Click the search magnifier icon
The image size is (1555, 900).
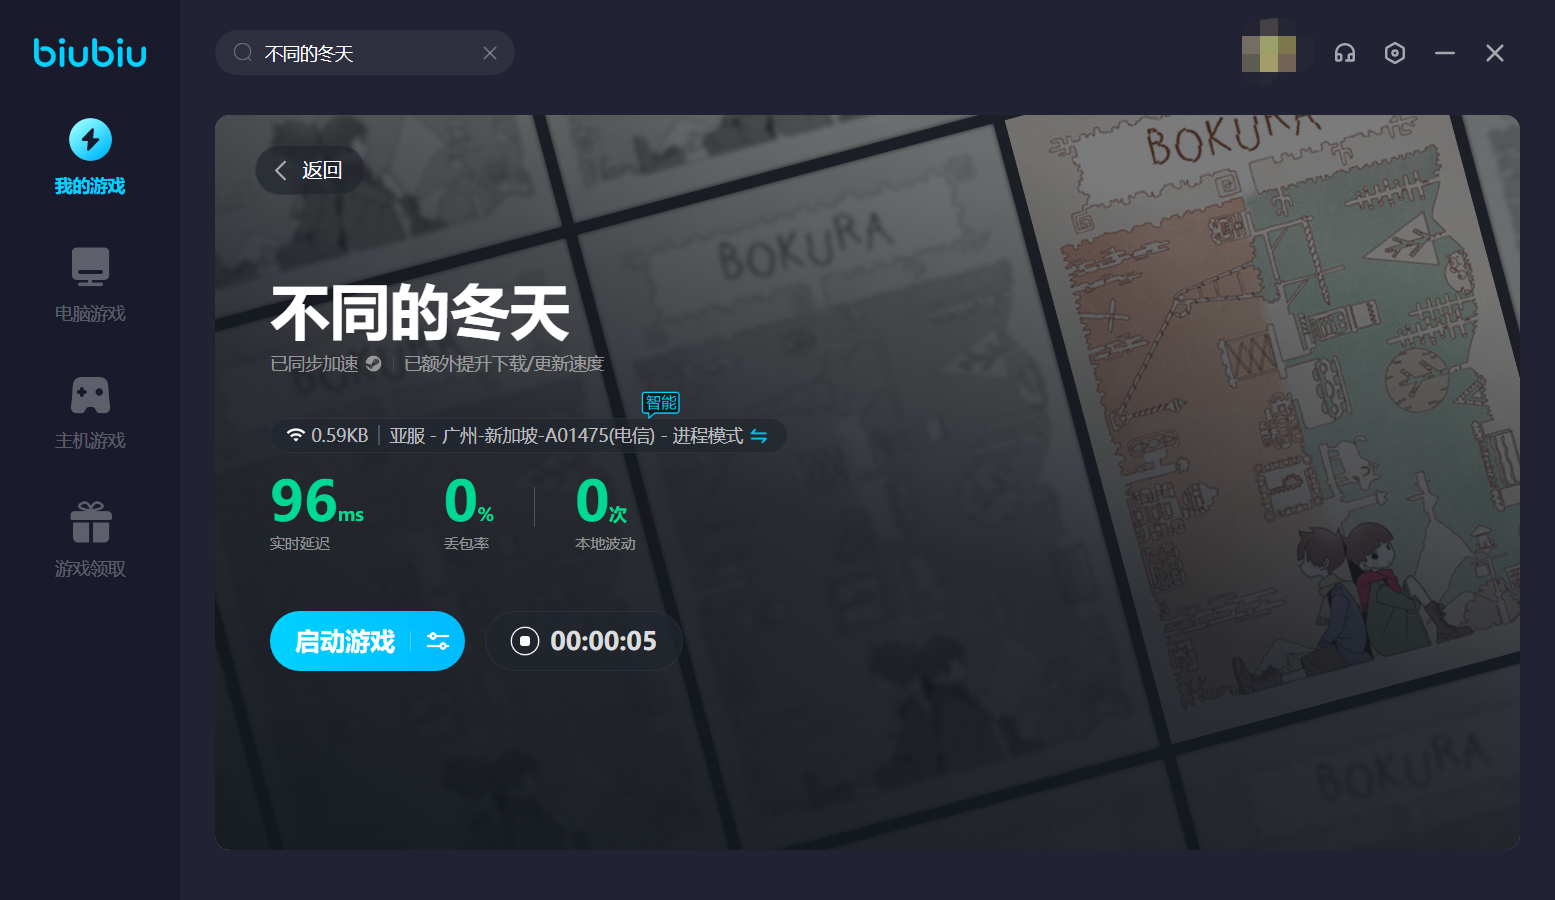click(243, 53)
